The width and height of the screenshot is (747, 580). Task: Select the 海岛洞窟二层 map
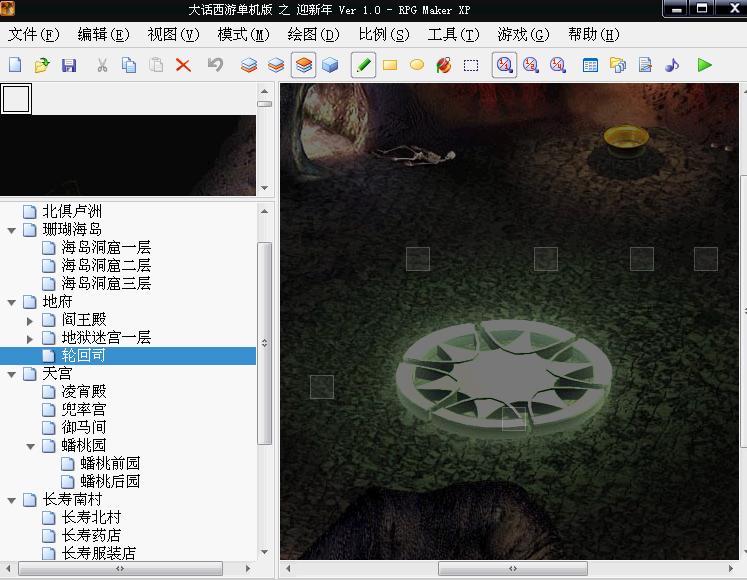106,265
